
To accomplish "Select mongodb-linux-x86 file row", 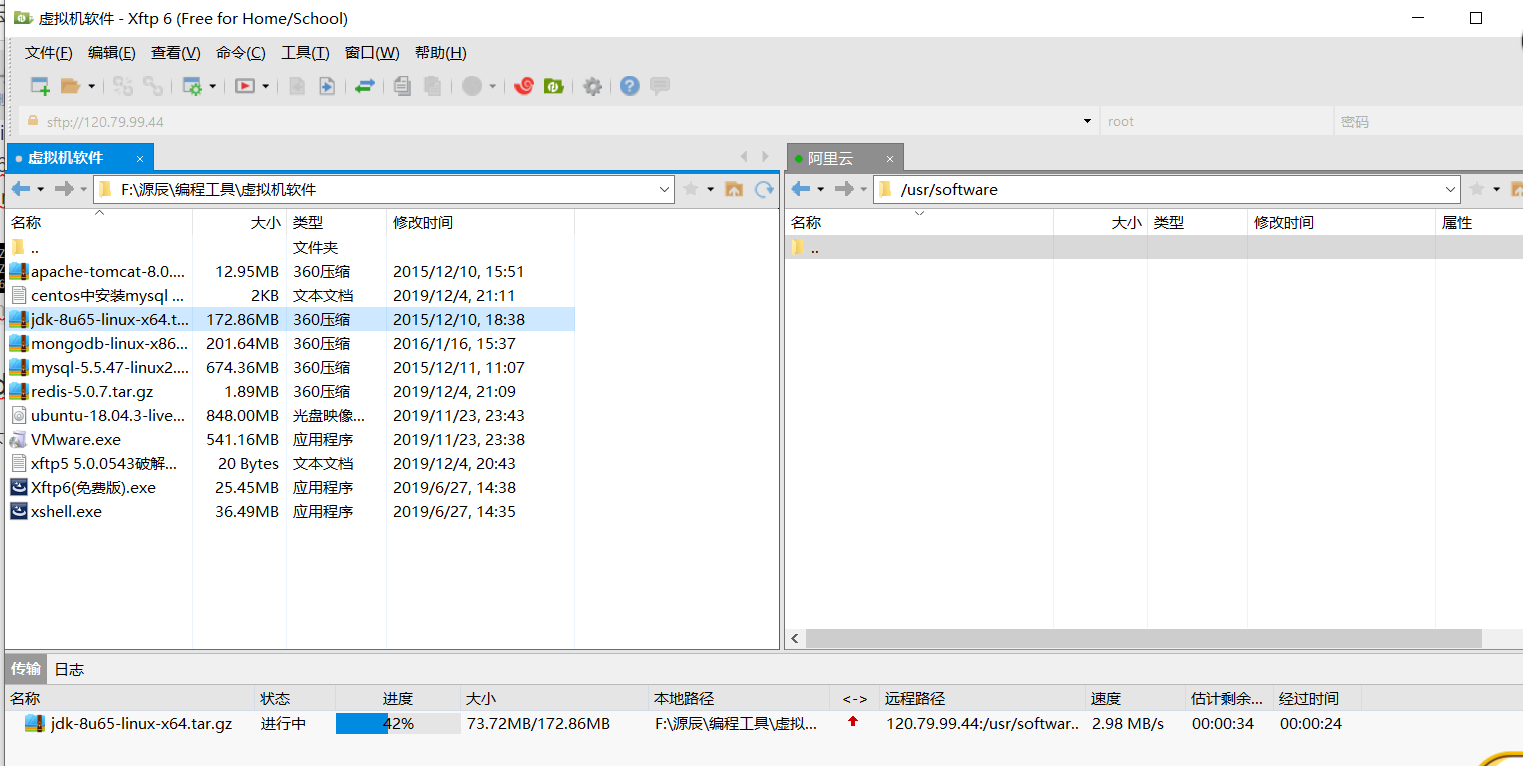I will coord(290,343).
